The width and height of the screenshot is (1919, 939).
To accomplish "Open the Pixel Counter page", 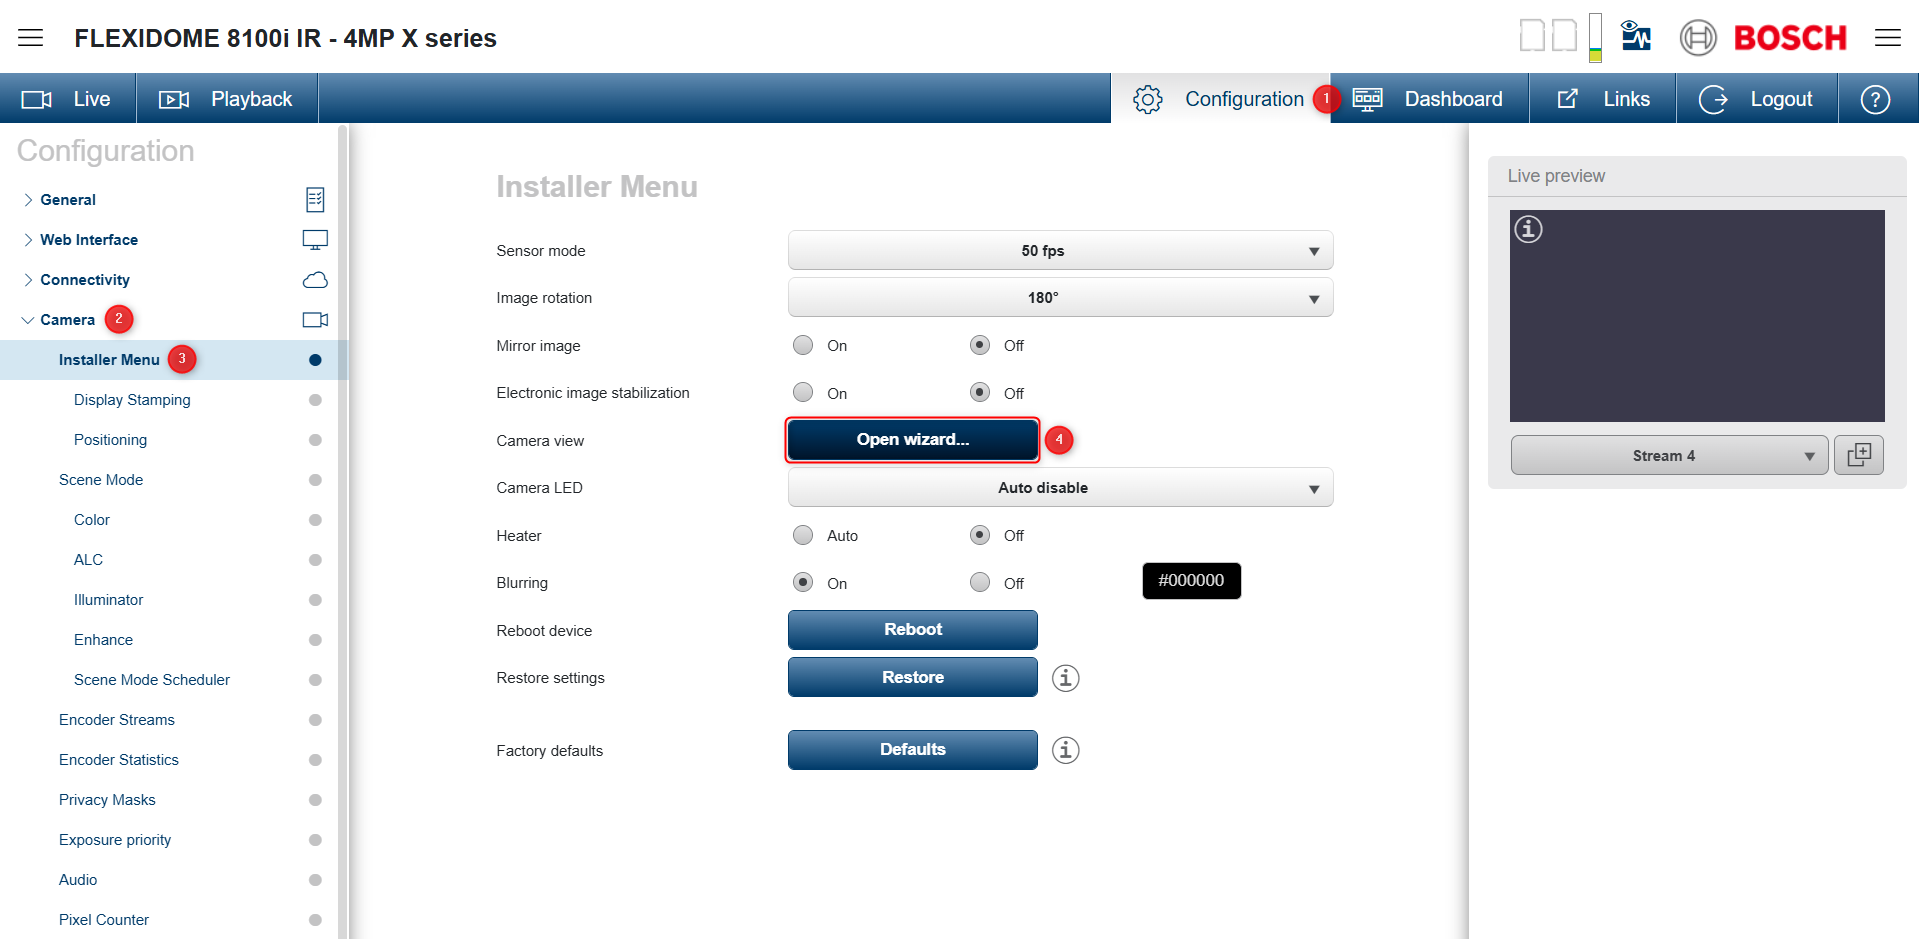I will point(104,920).
